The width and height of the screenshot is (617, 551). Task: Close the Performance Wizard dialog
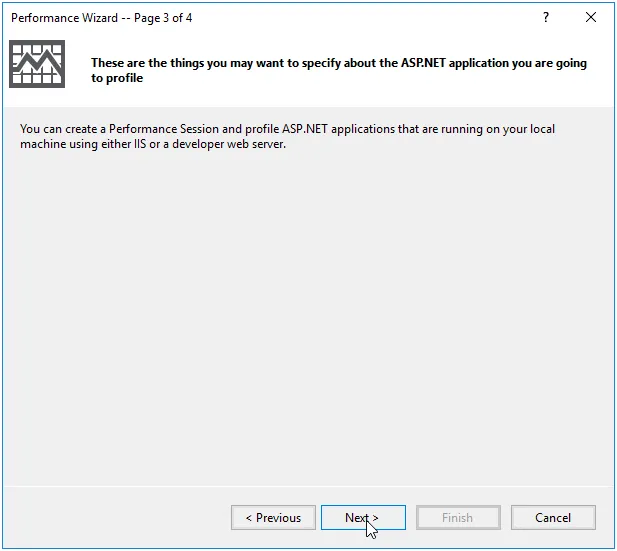pyautogui.click(x=591, y=17)
